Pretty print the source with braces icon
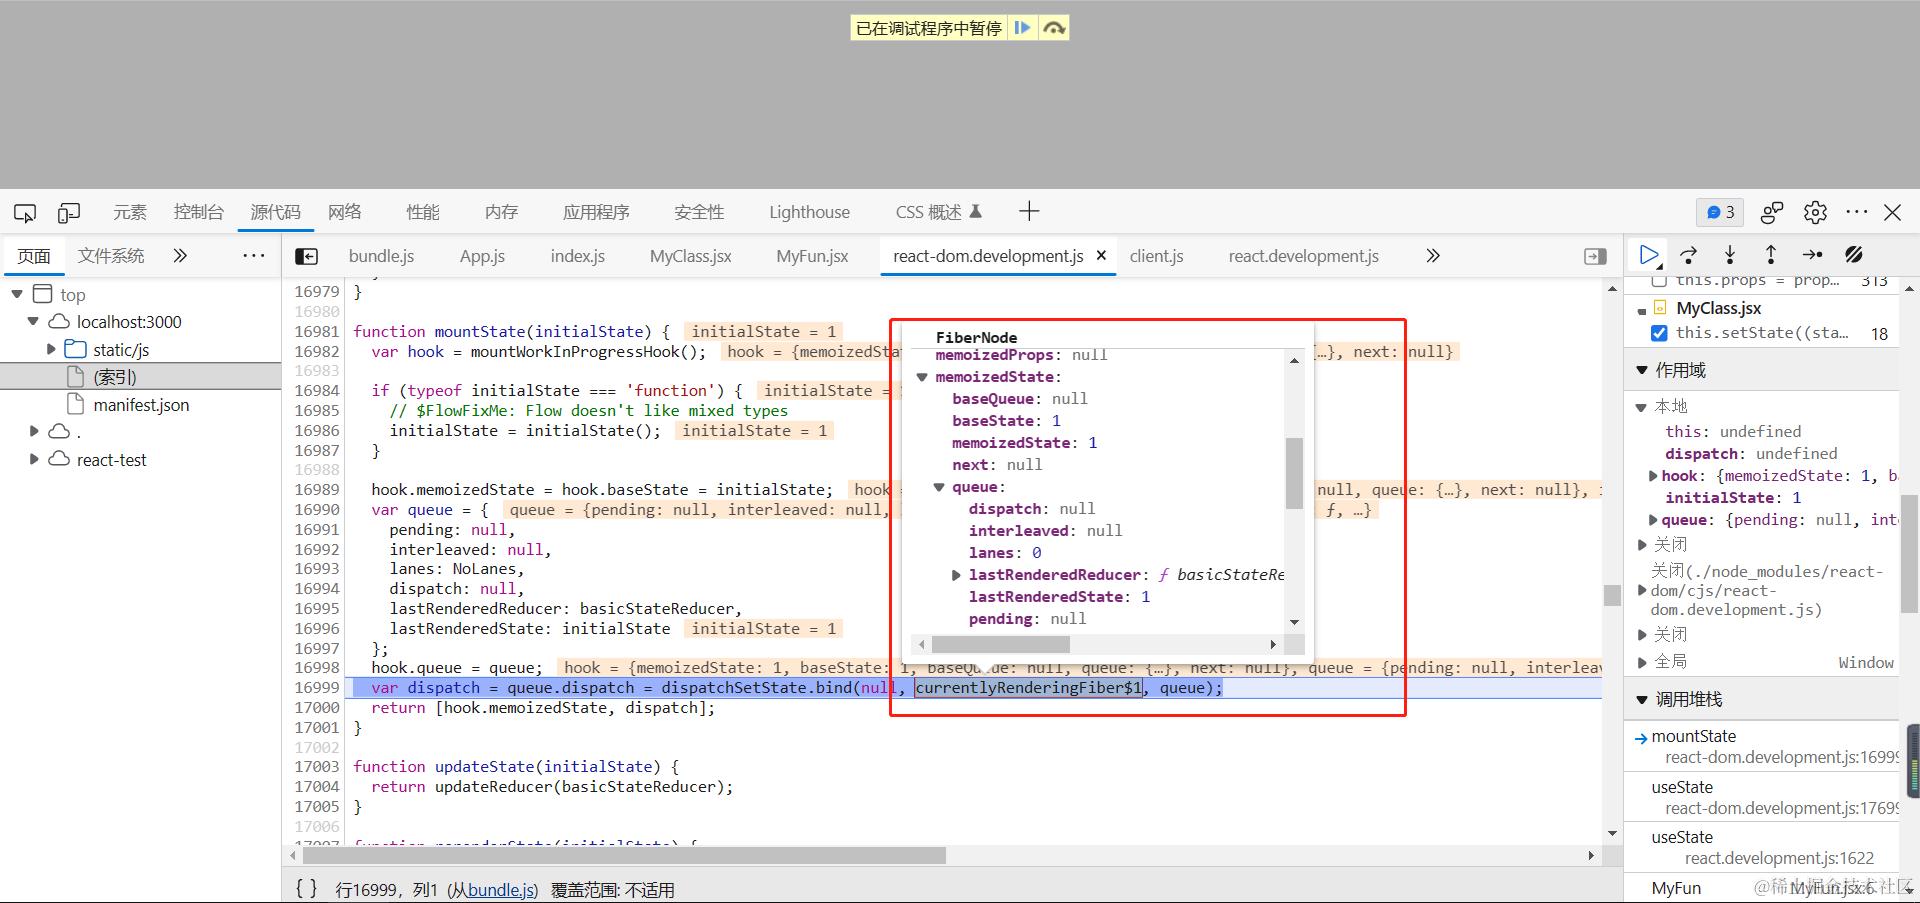This screenshot has width=1920, height=903. 307,888
